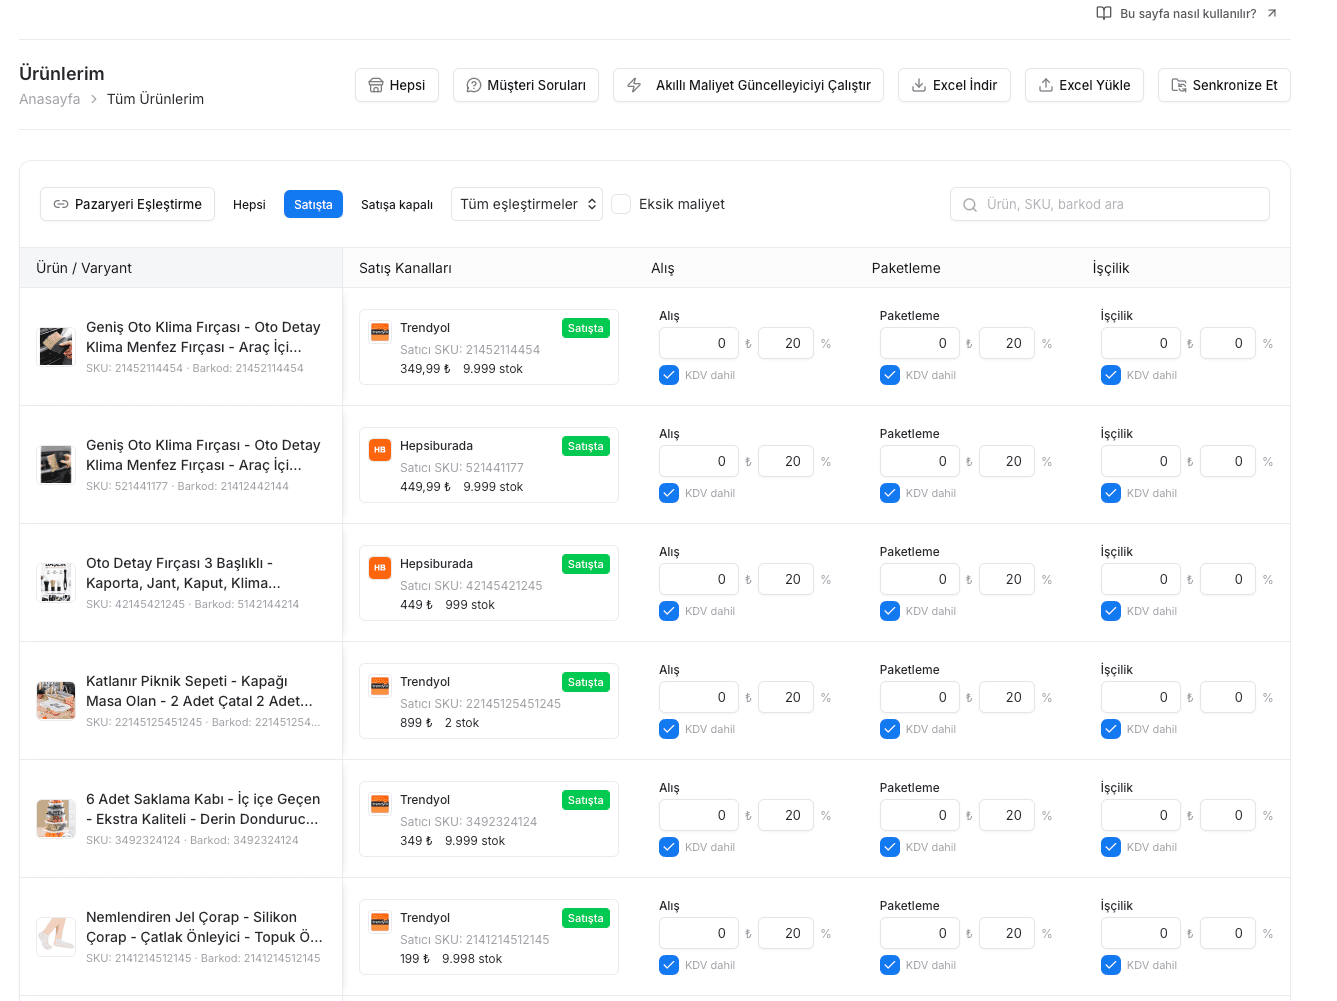Click the 'Excel İndir' button
Screen dimensions: 1337x1001
tap(954, 85)
